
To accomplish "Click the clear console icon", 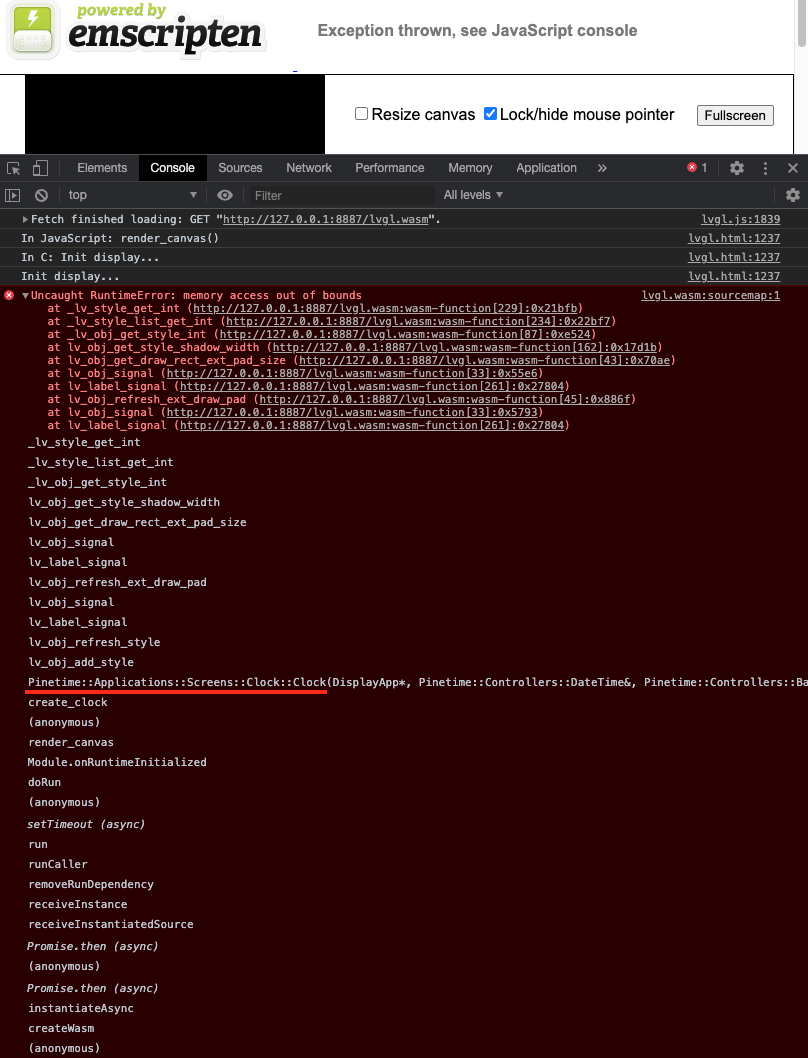I will pyautogui.click(x=41, y=195).
